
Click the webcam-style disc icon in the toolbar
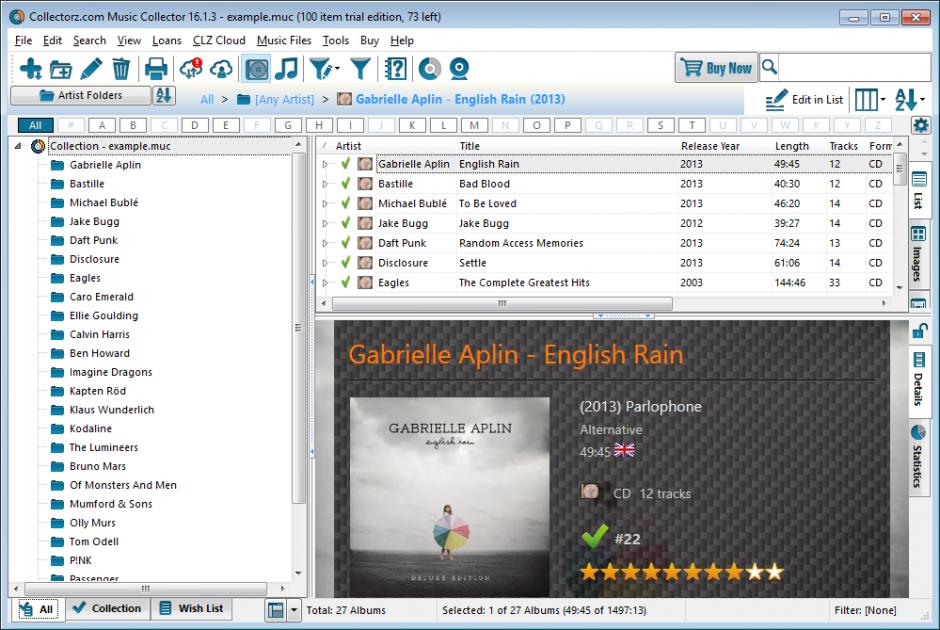(459, 68)
